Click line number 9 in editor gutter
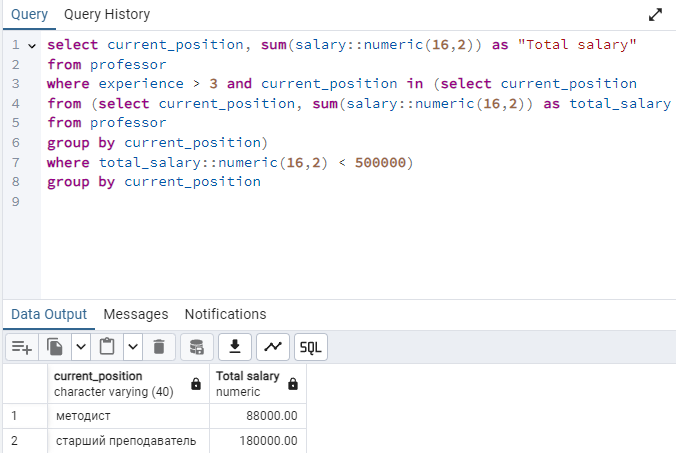This screenshot has width=676, height=453. (16, 201)
